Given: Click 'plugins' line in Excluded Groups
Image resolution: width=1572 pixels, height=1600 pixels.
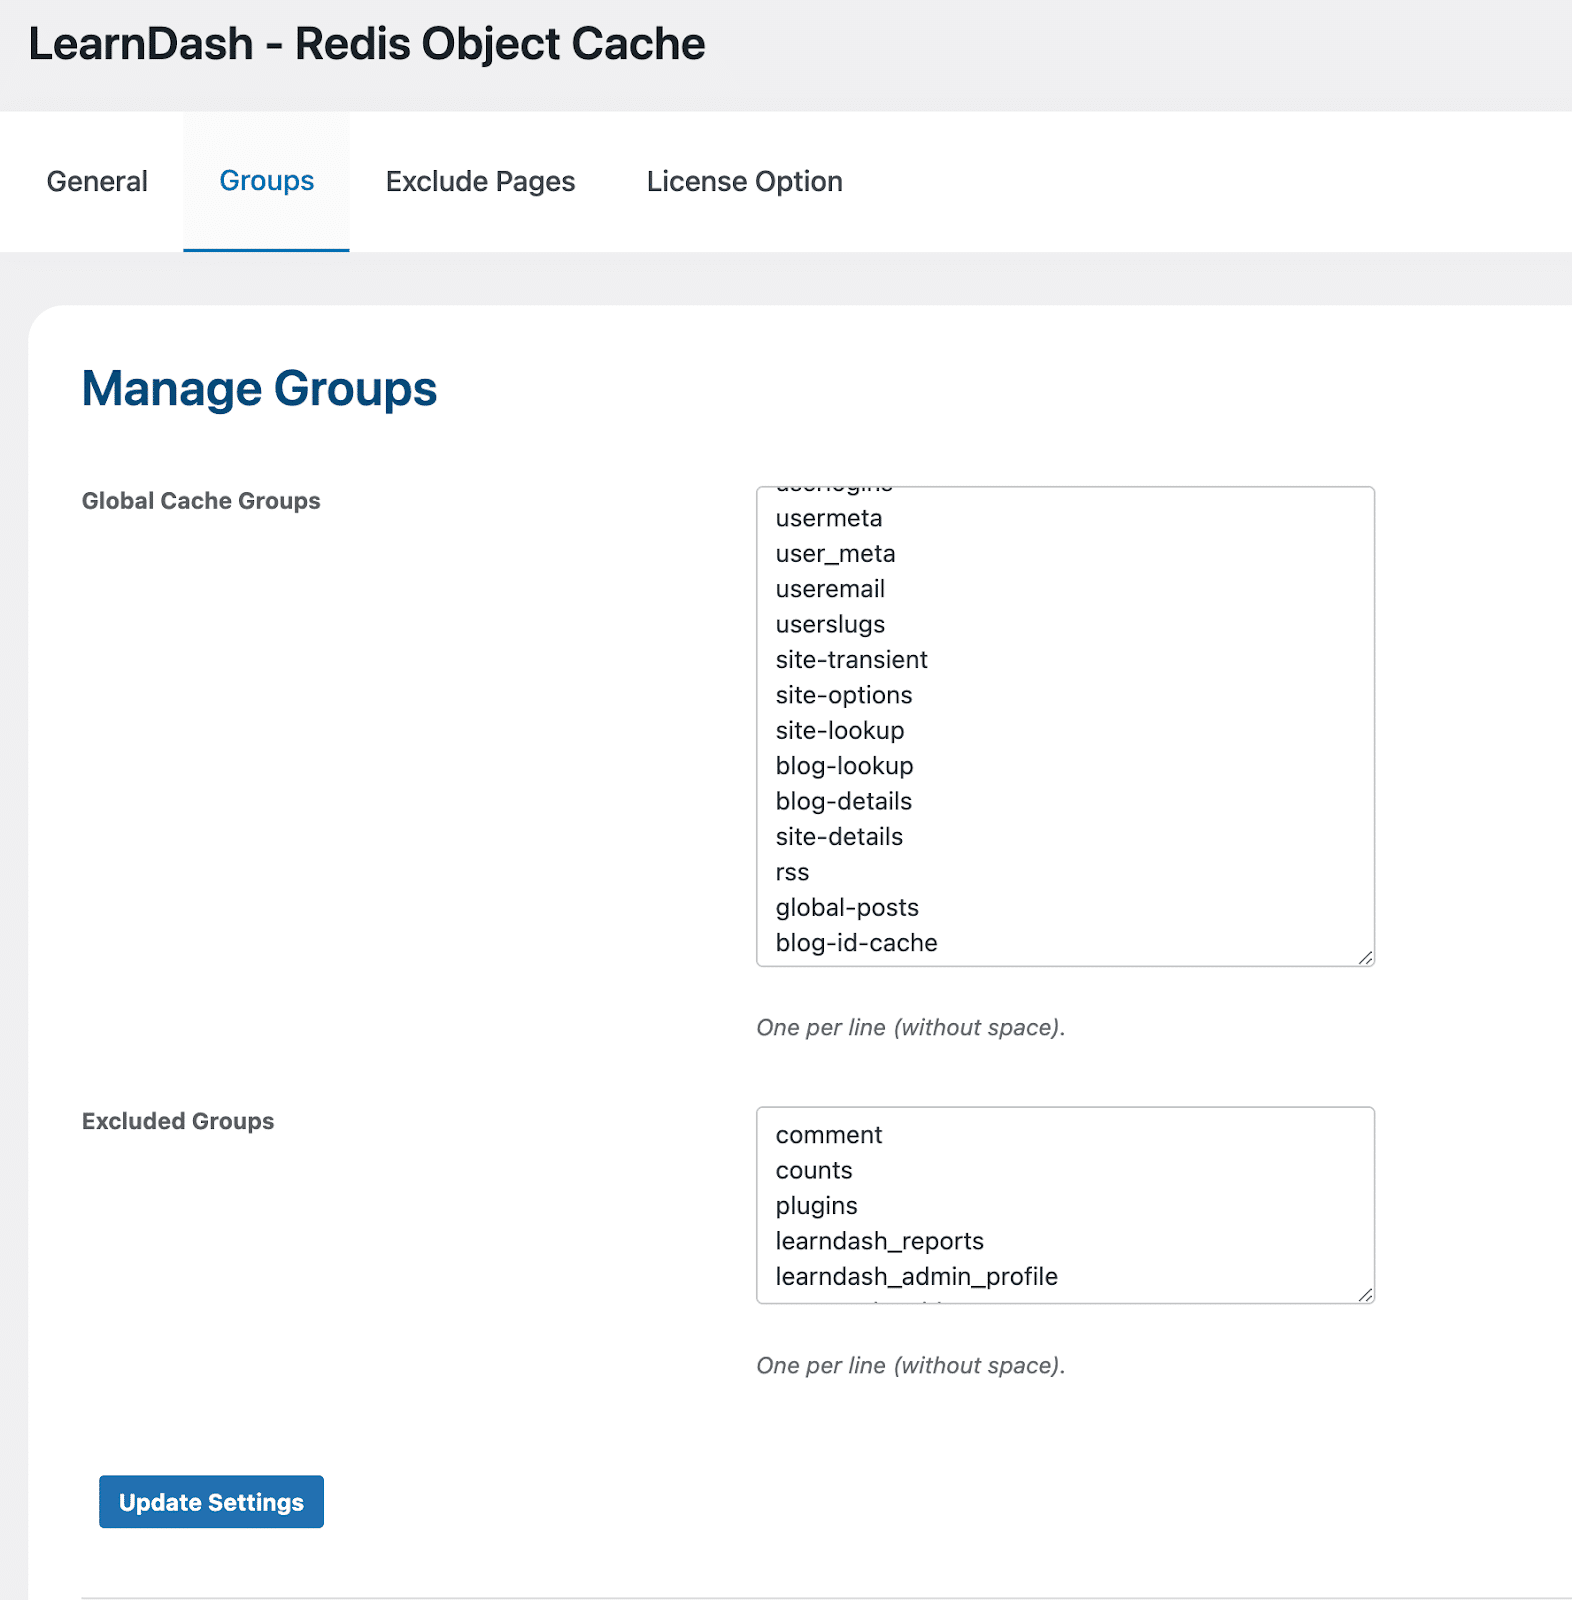Looking at the screenshot, I should (816, 1206).
